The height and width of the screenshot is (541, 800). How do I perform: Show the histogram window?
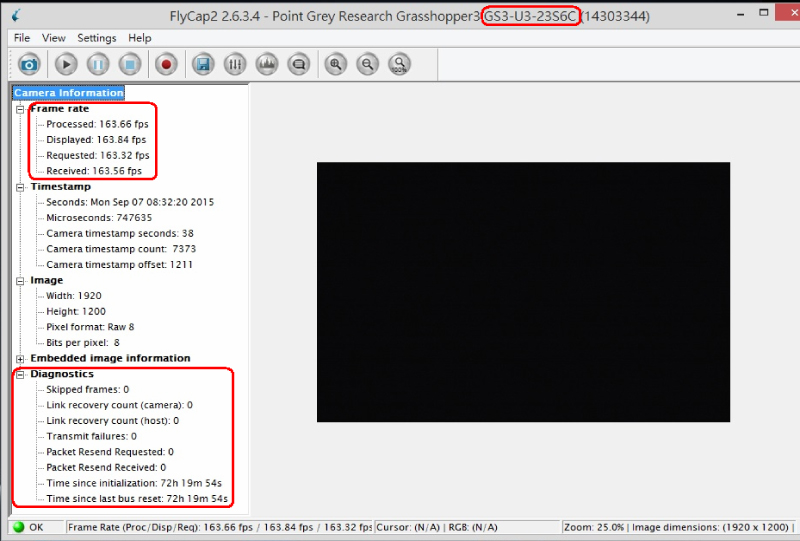click(x=267, y=64)
